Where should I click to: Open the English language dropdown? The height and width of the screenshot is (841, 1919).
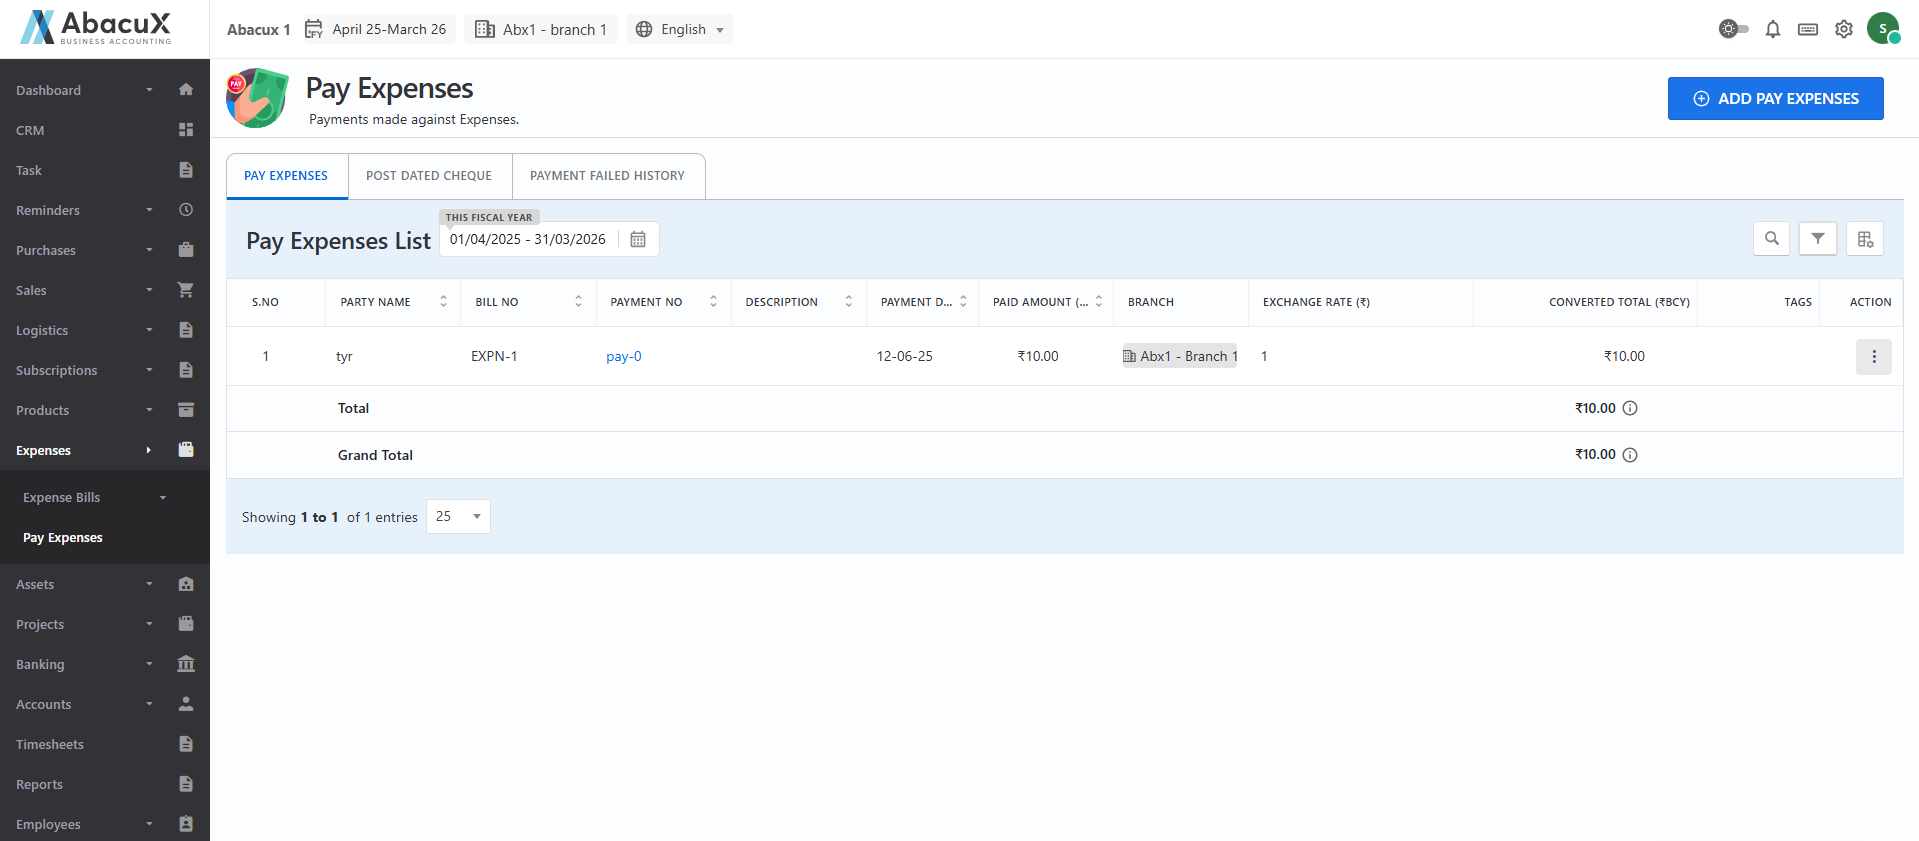pos(680,30)
